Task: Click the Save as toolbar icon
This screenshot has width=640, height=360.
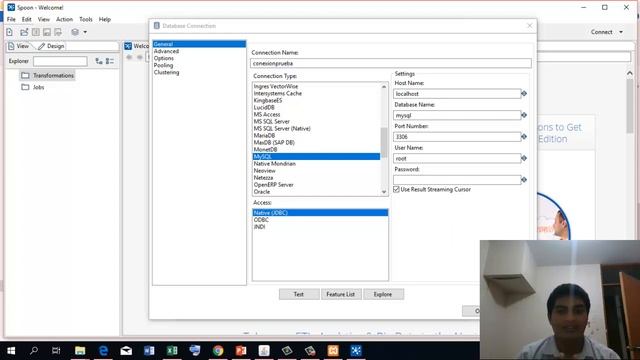Action: pos(58,32)
